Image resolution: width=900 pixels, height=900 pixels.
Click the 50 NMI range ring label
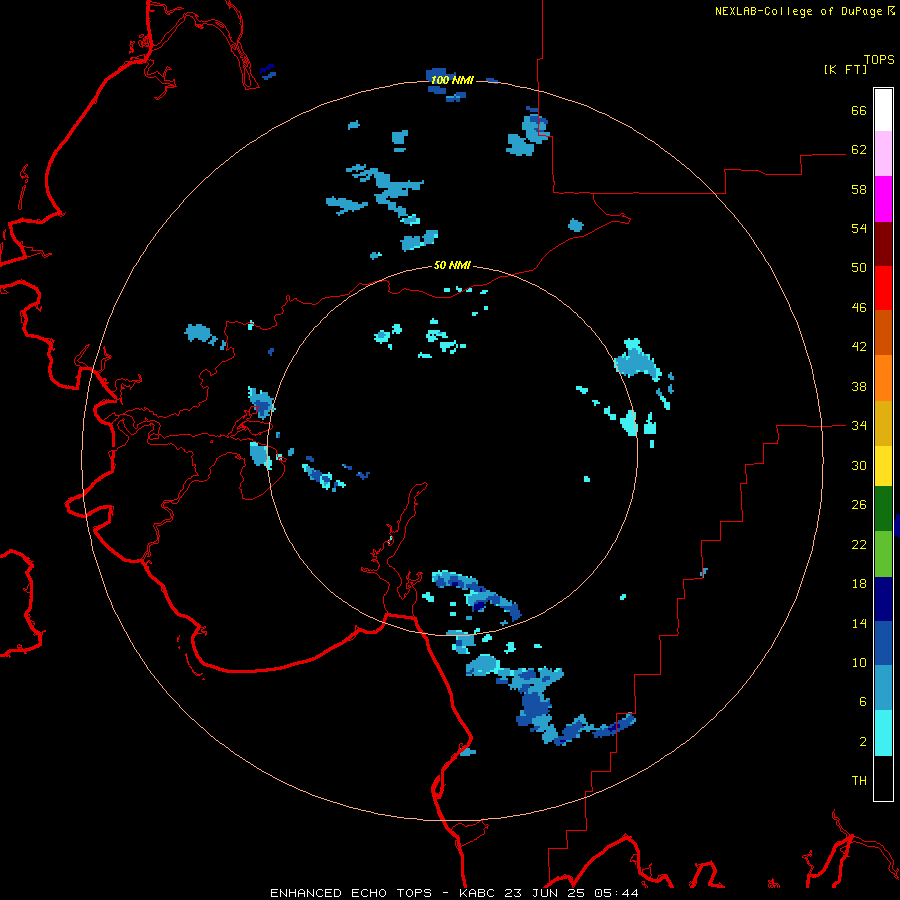pyautogui.click(x=452, y=265)
